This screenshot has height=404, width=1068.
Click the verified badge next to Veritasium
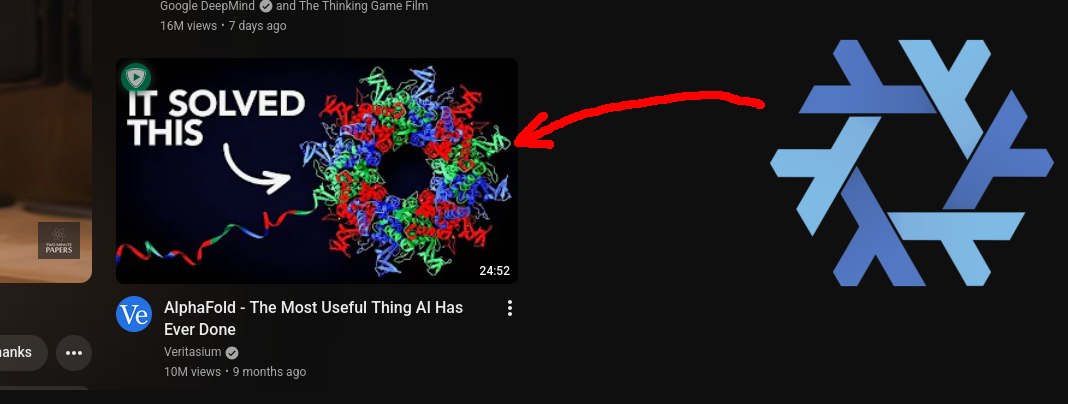(232, 353)
